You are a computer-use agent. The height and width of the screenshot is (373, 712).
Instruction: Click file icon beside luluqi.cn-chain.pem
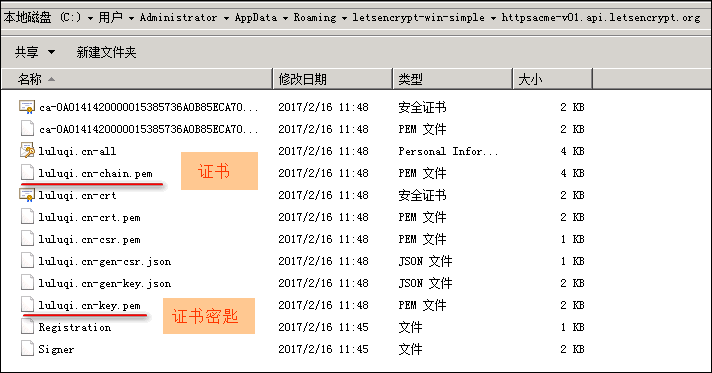(x=27, y=173)
